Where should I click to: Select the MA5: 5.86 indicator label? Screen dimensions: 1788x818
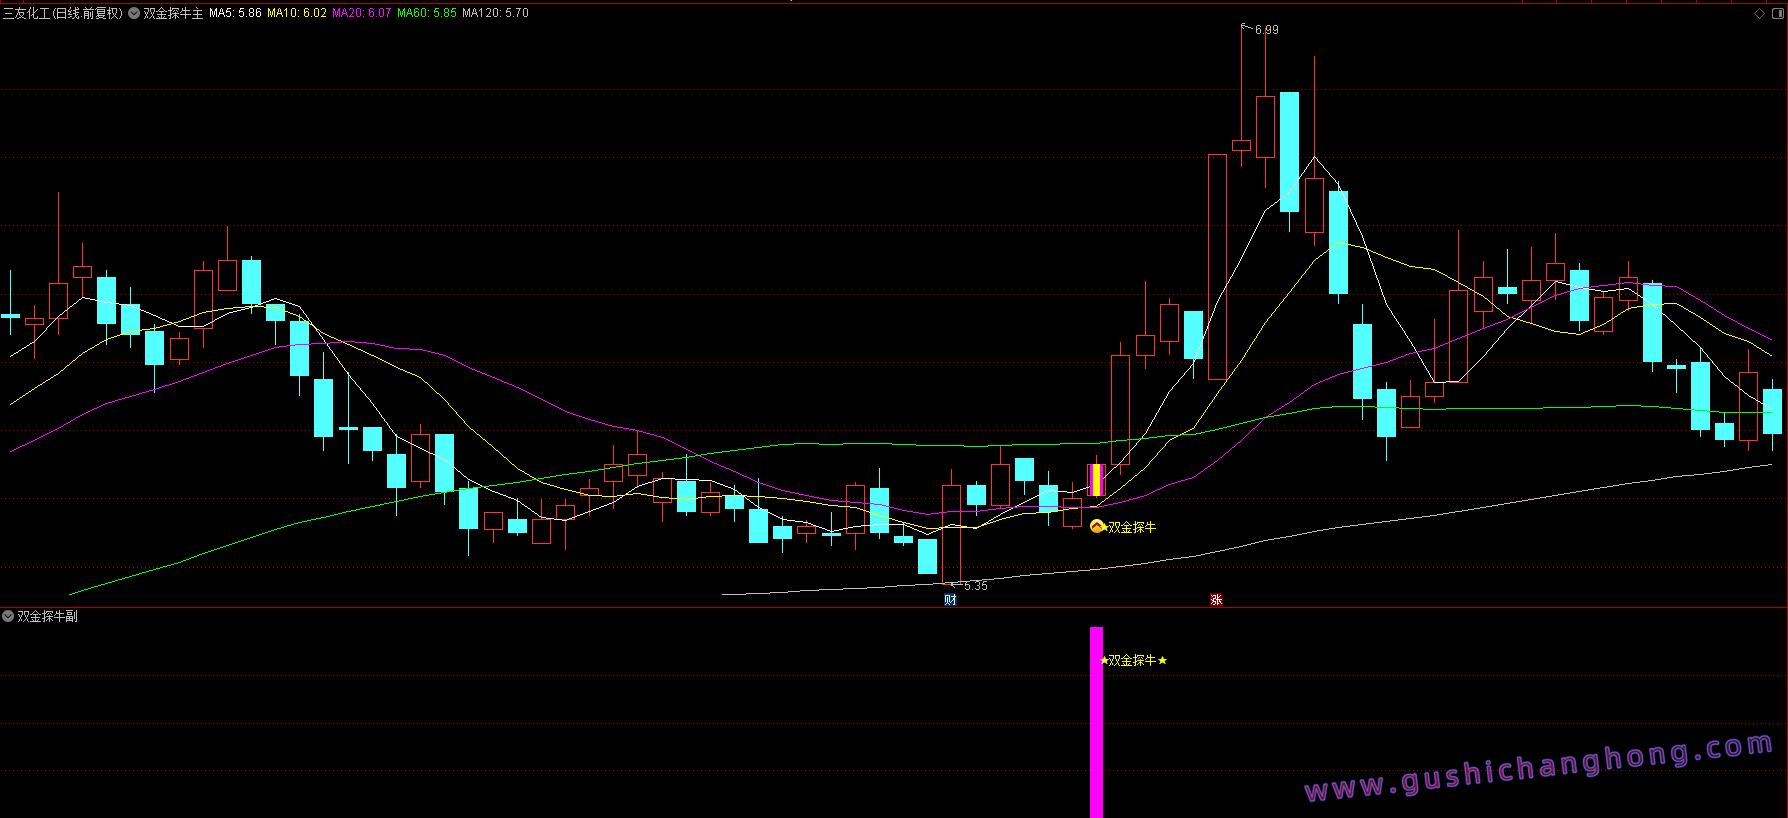pyautogui.click(x=235, y=13)
